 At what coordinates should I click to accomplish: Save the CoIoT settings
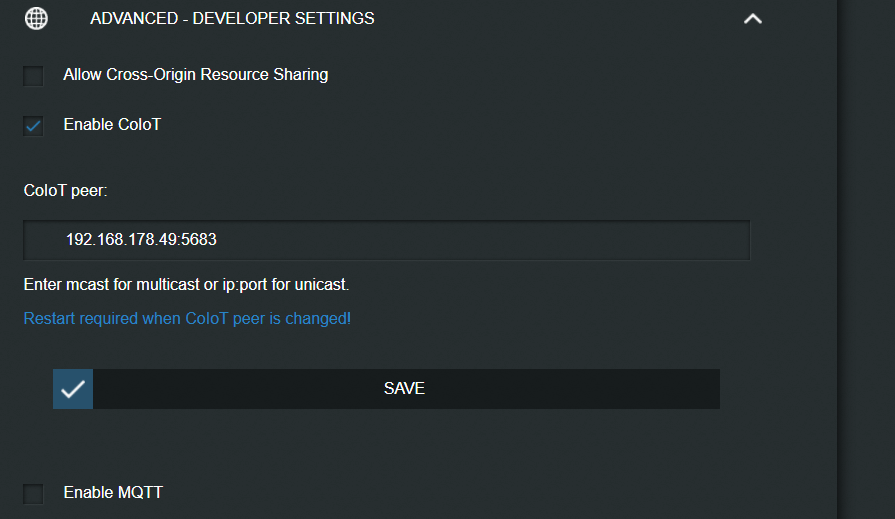[386, 389]
